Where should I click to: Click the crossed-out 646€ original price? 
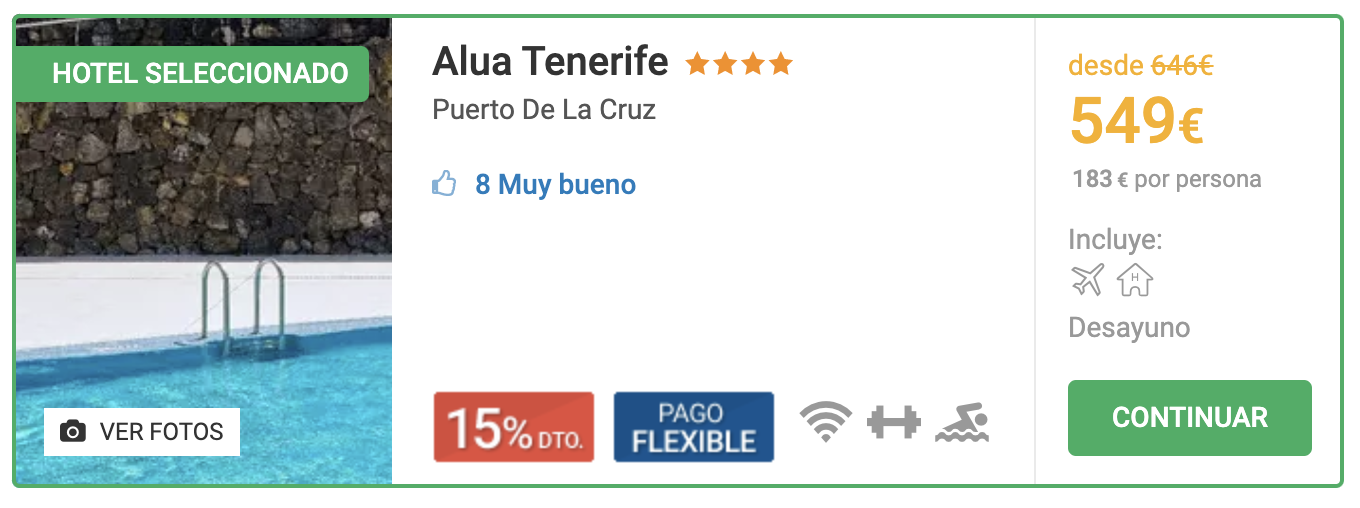click(1182, 66)
